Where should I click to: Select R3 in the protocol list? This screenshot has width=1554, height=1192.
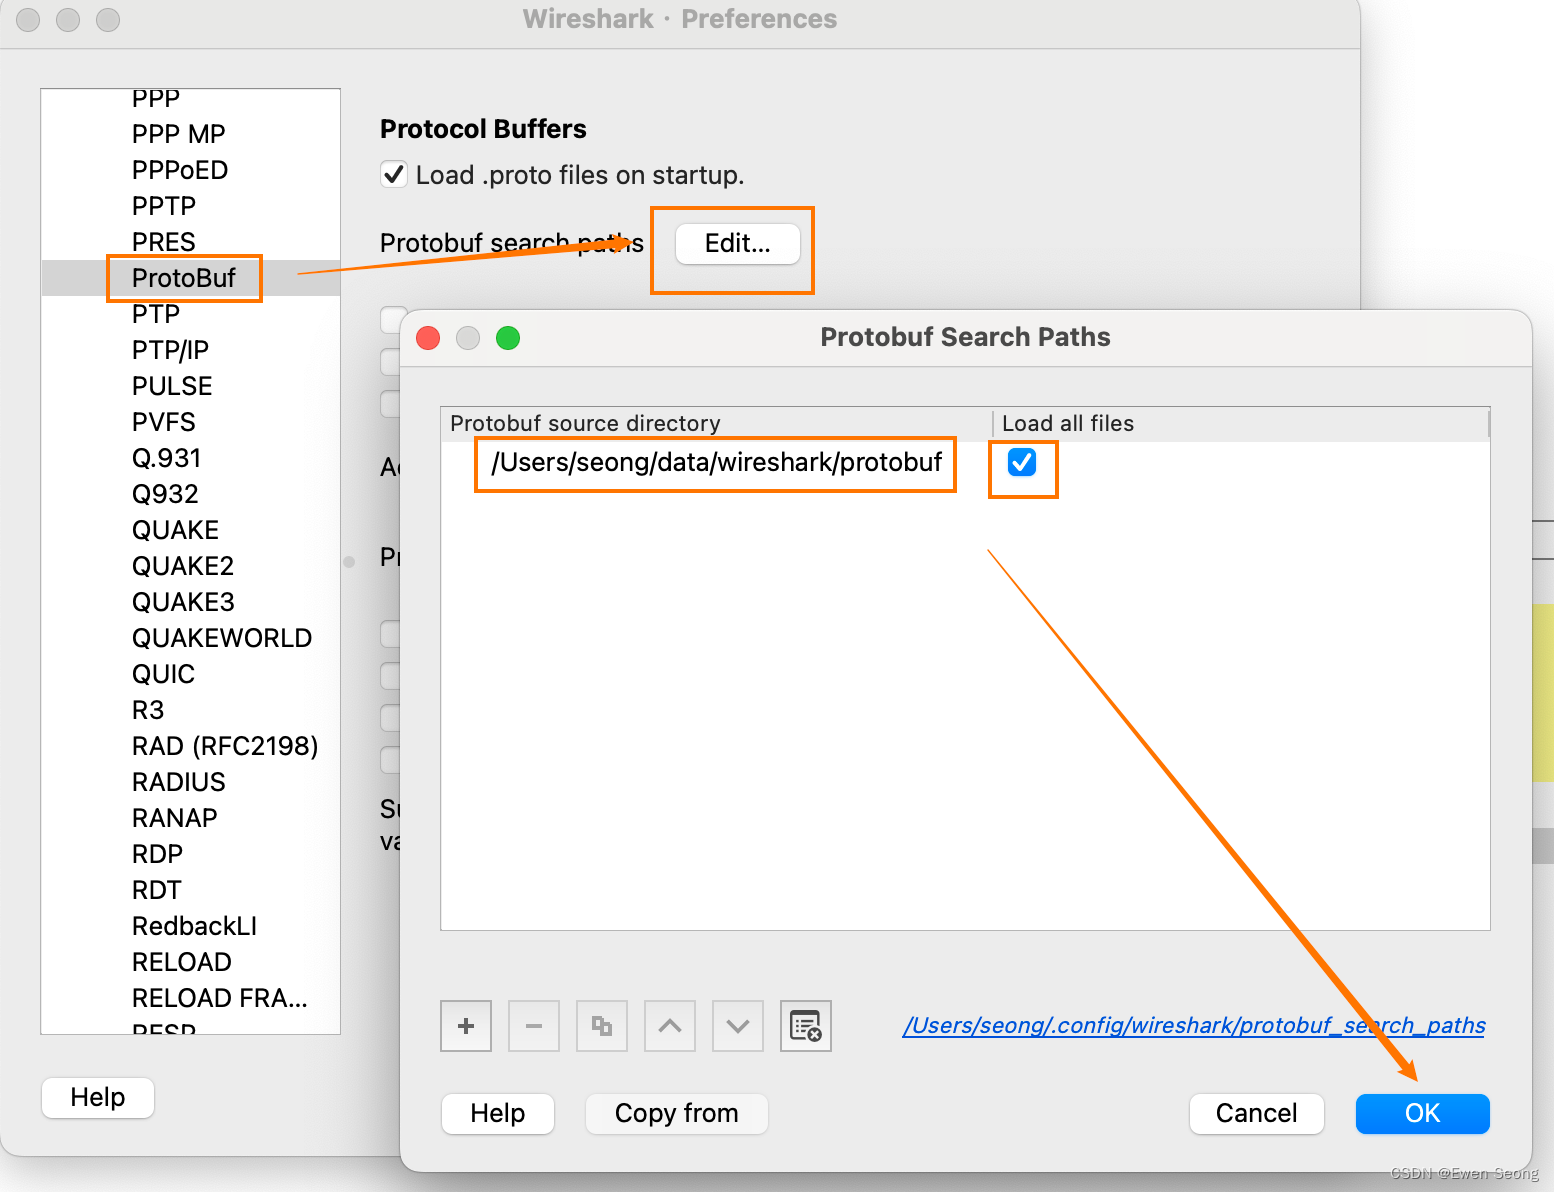click(191, 710)
